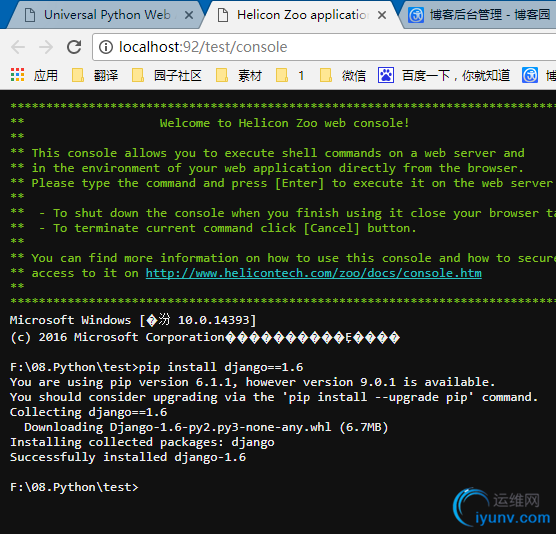This screenshot has width=556, height=534.
Task: Close the Universal Python Web tab
Action: pos(189,15)
